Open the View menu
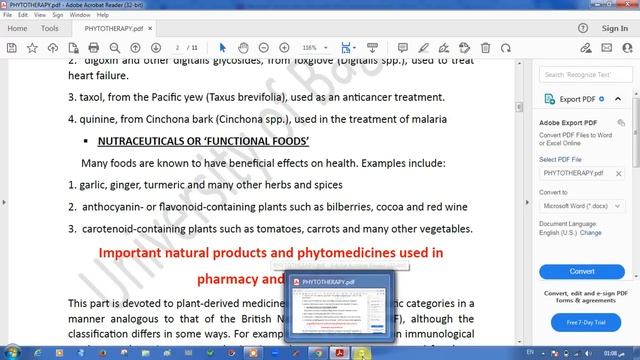The height and width of the screenshot is (360, 640). (40, 15)
